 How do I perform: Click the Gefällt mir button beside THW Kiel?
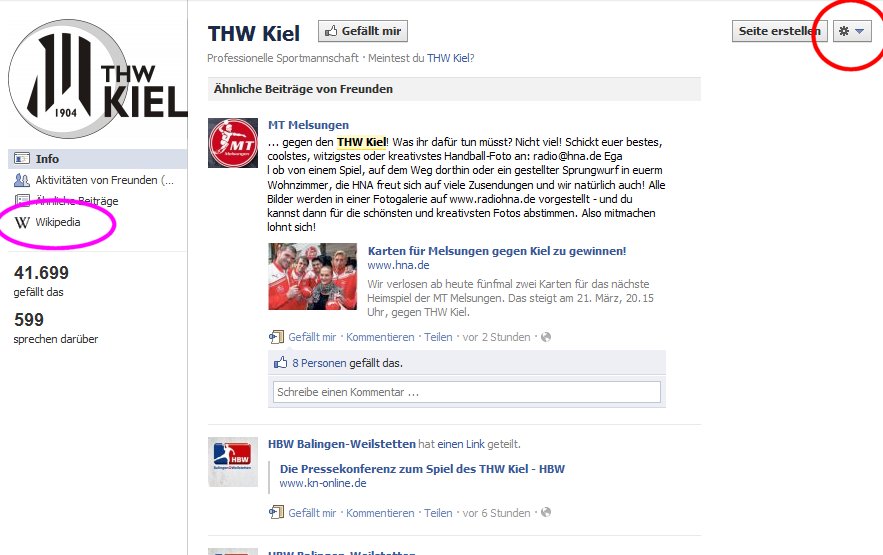pos(363,32)
